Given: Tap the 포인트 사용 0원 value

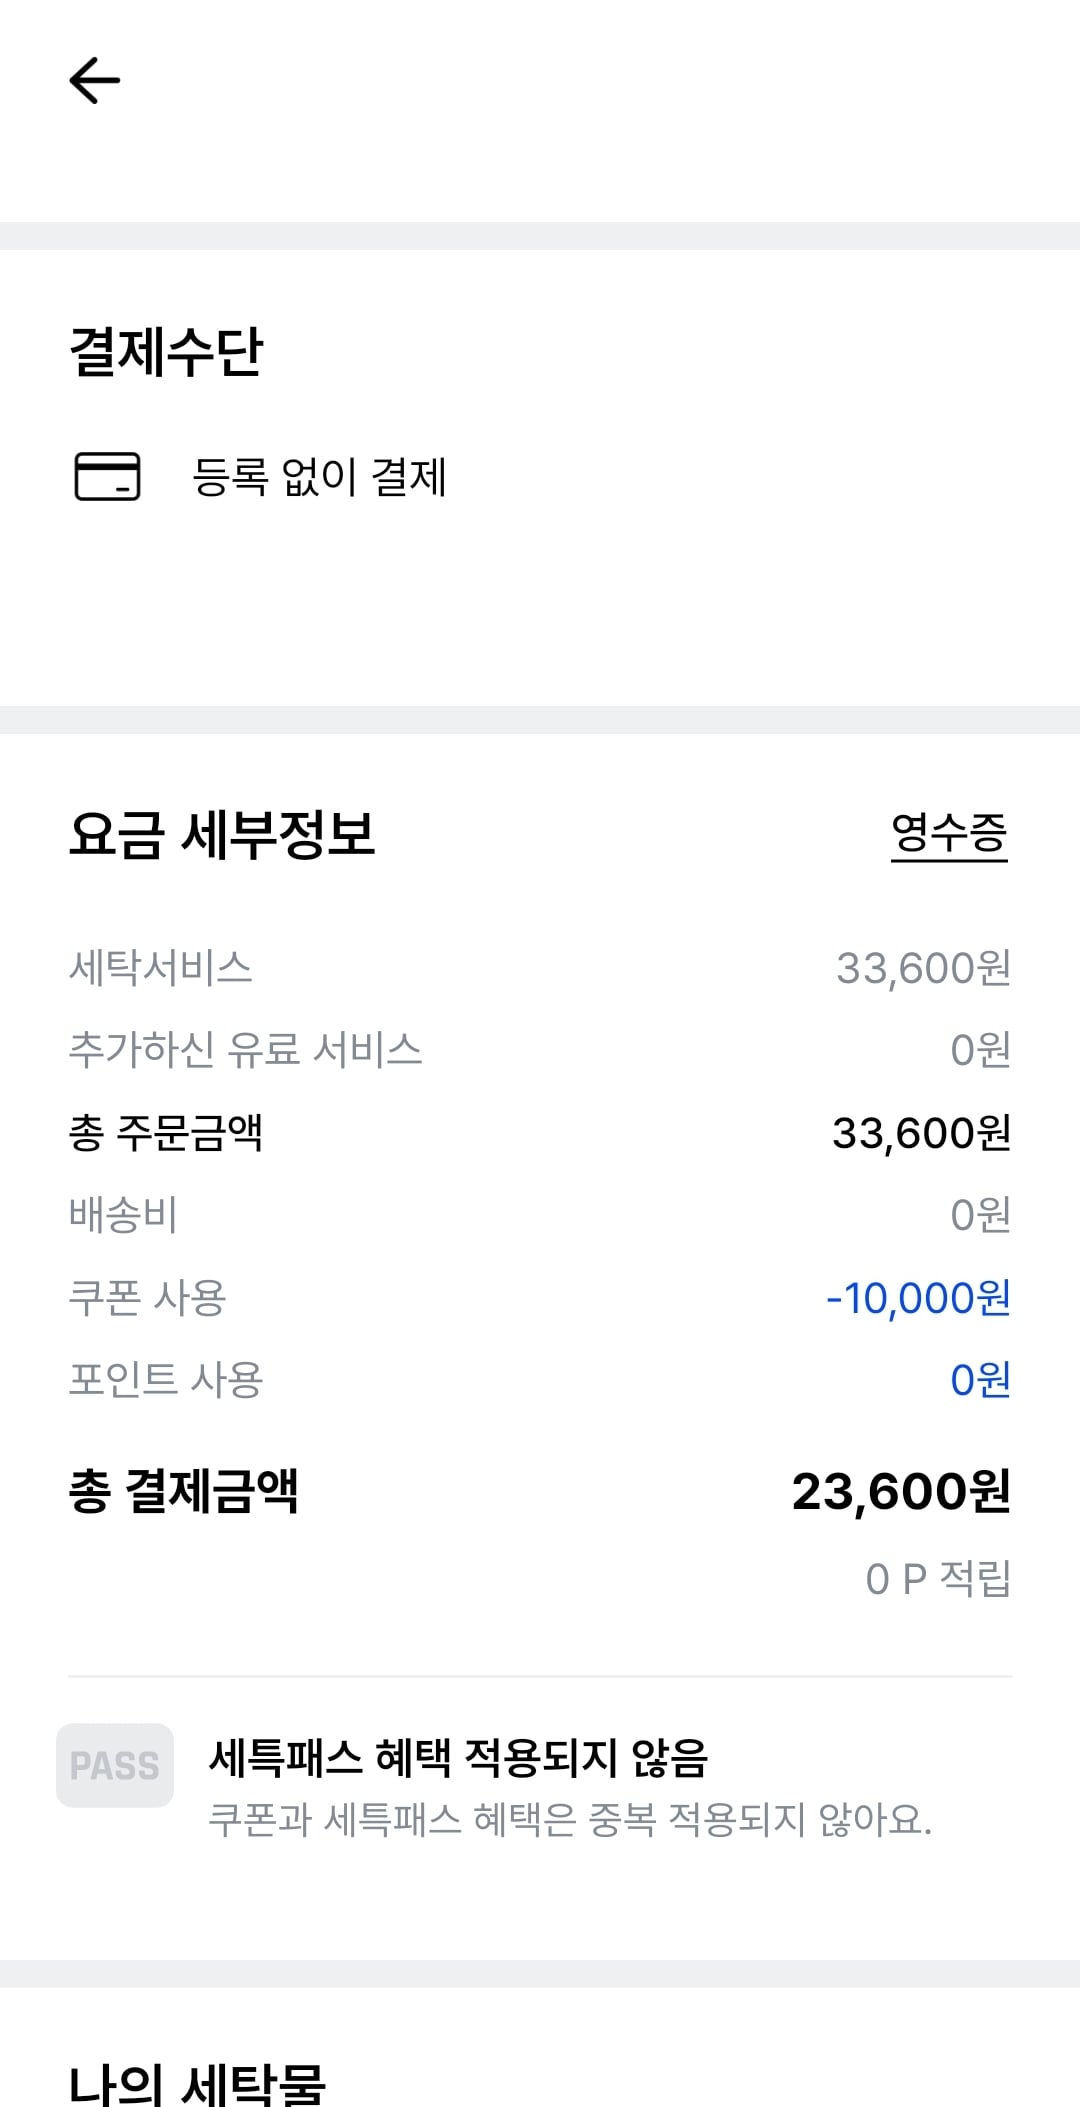Looking at the screenshot, I should pos(980,1380).
